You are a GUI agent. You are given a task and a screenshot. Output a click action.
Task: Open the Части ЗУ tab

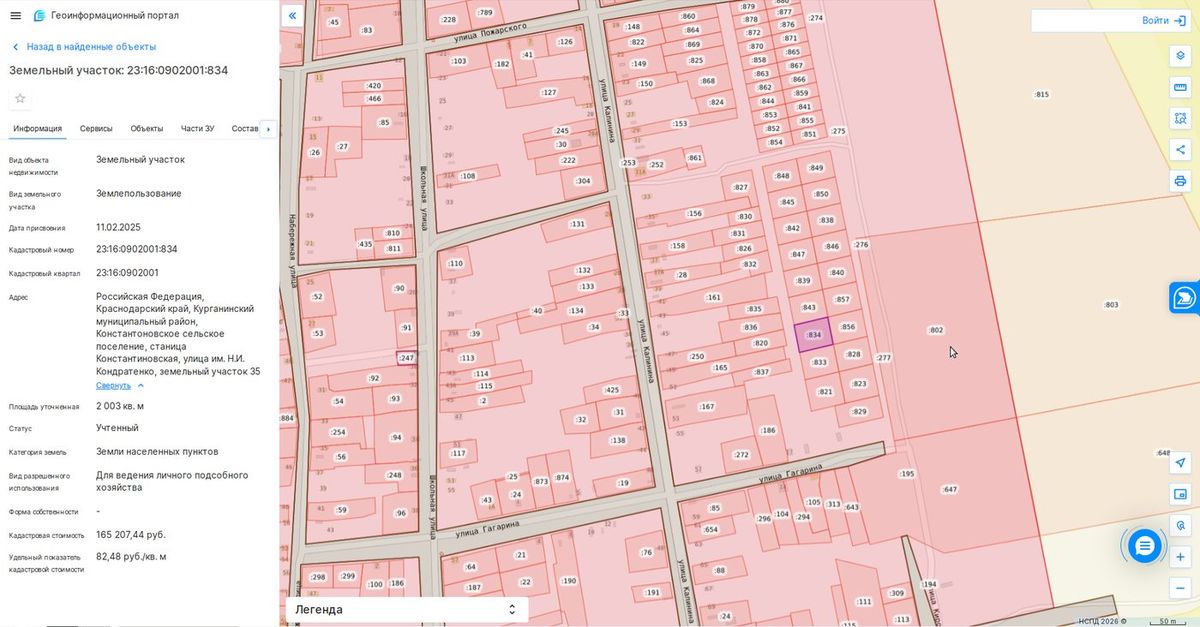click(x=197, y=128)
